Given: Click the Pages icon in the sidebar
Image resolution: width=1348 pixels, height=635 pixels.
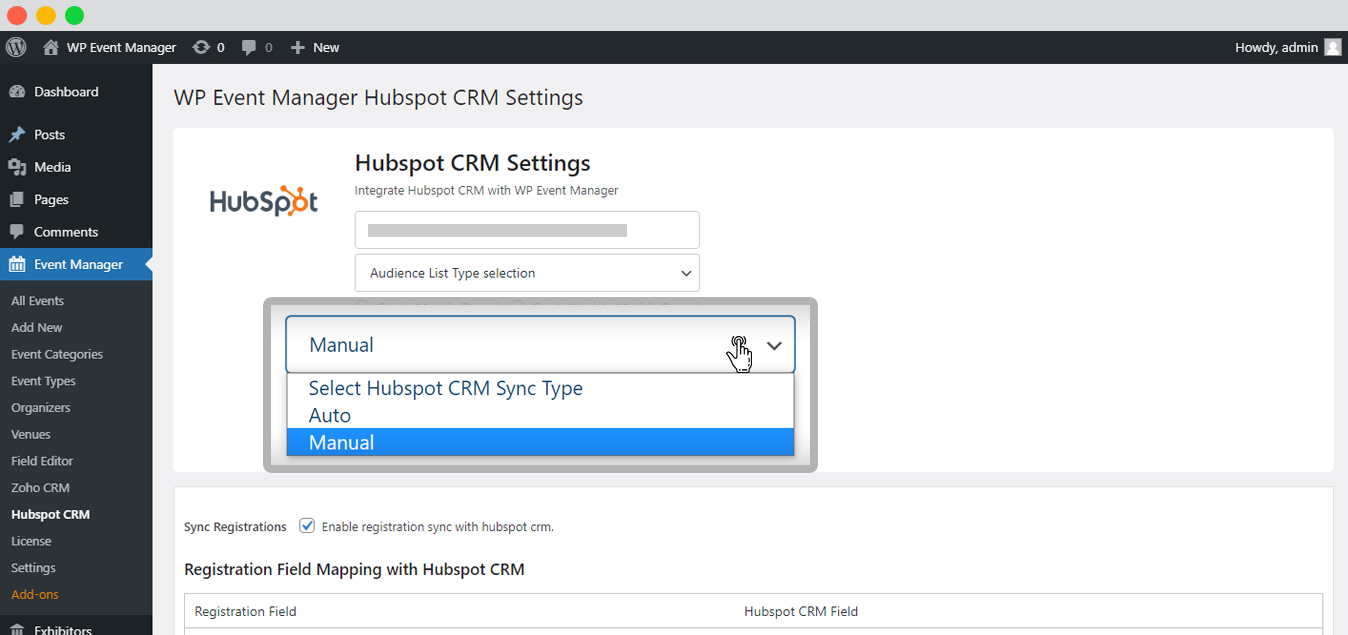Looking at the screenshot, I should (x=17, y=200).
